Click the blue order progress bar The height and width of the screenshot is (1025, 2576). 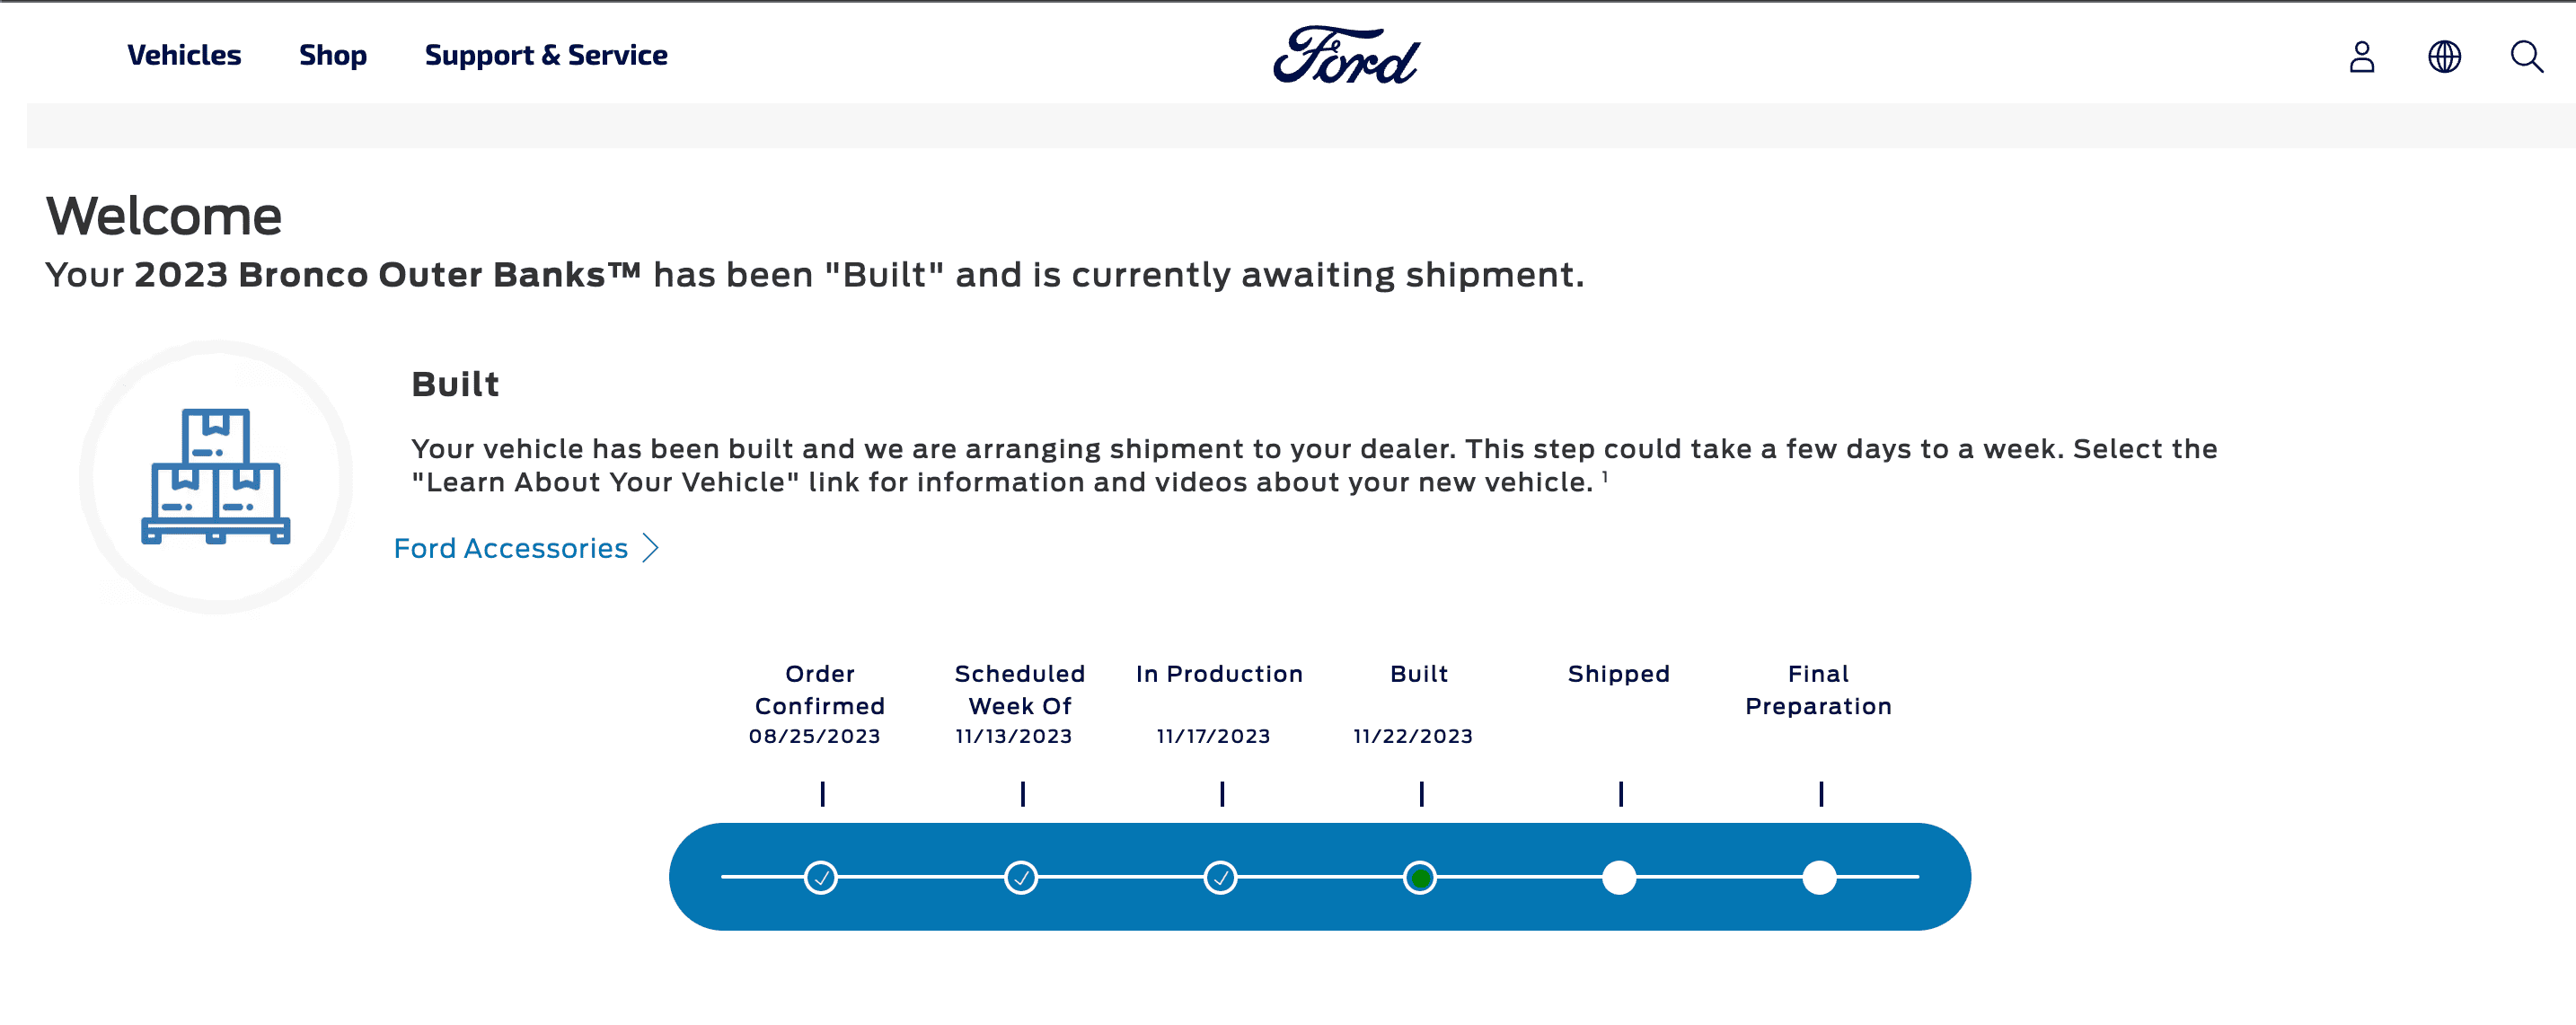[x=1319, y=877]
